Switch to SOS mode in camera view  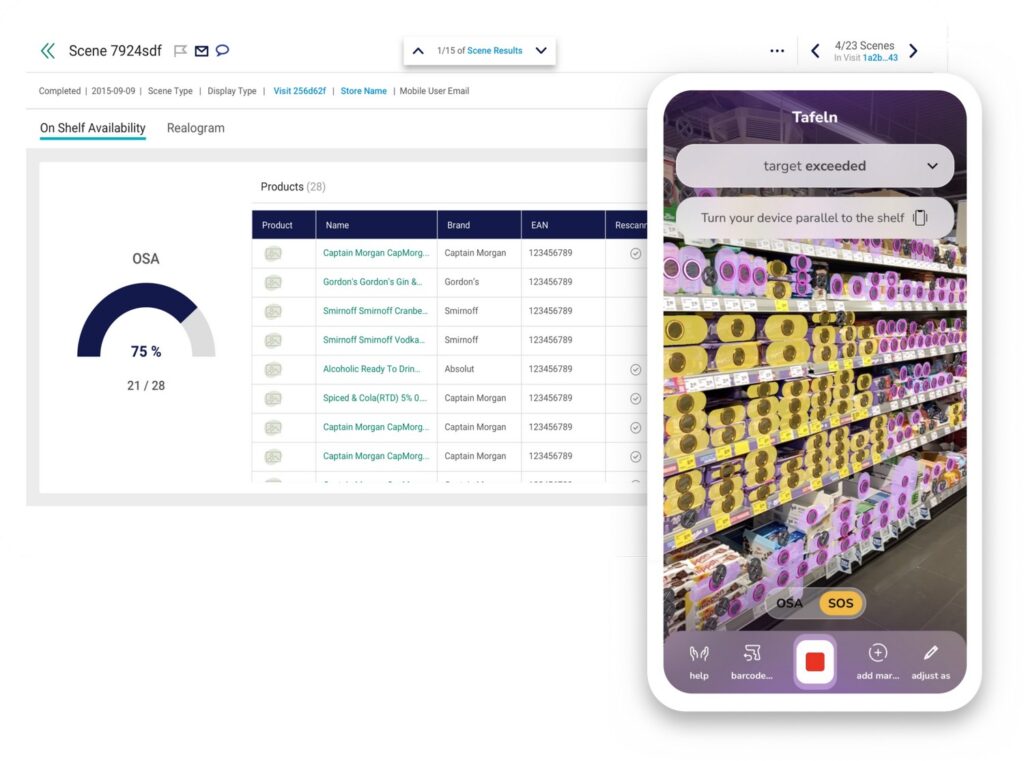[840, 603]
